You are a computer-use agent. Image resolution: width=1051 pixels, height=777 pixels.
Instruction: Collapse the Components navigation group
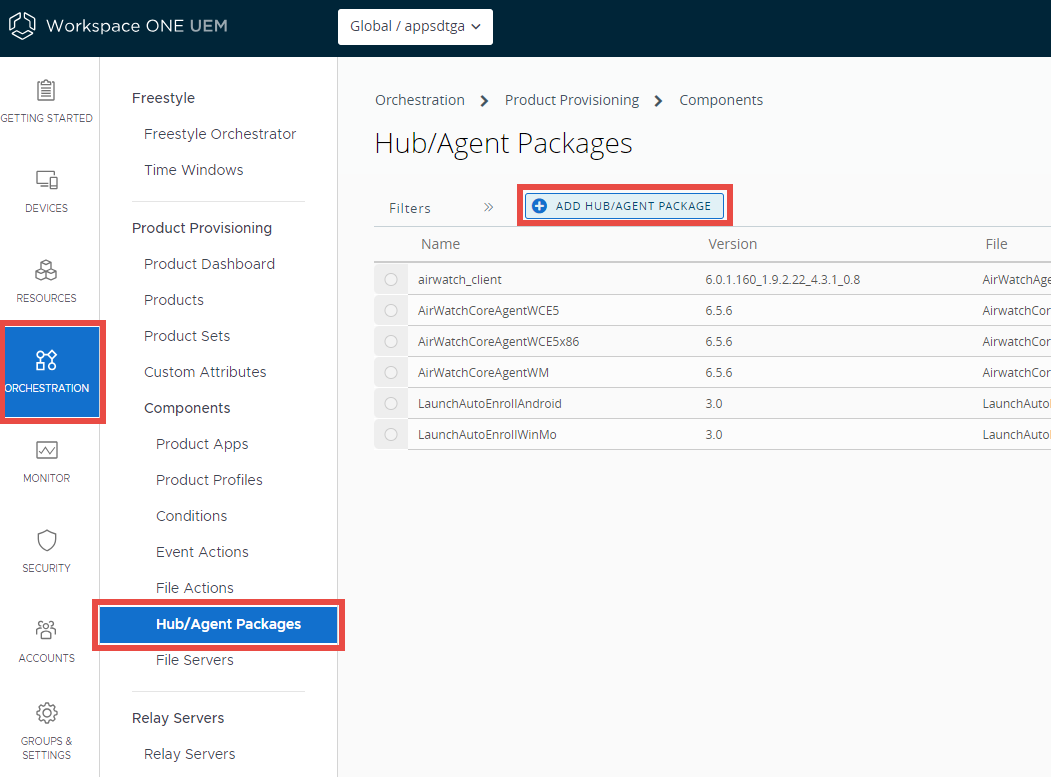187,408
